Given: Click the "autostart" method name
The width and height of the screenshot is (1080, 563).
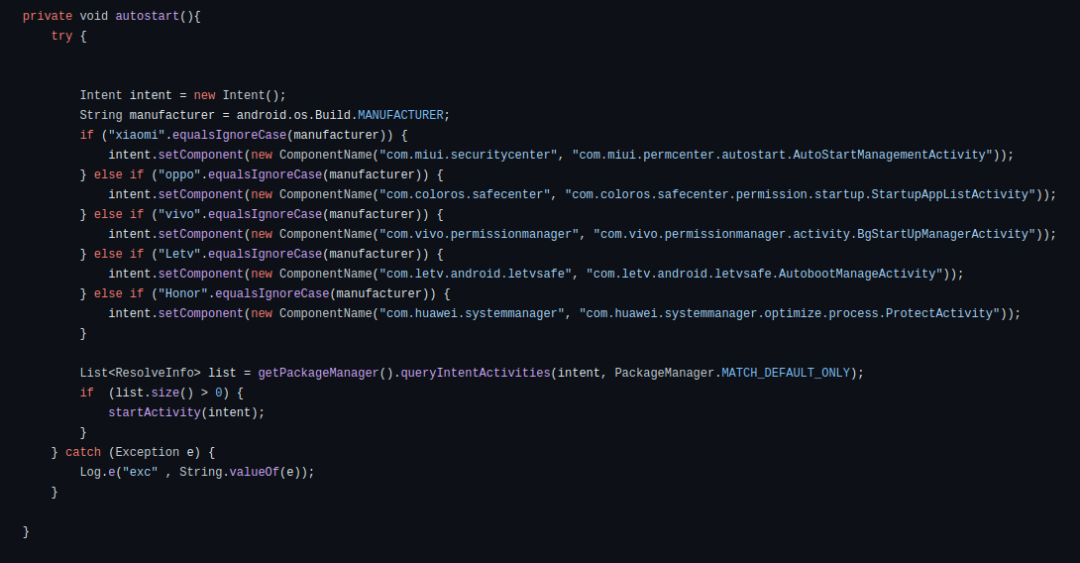Looking at the screenshot, I should point(147,16).
